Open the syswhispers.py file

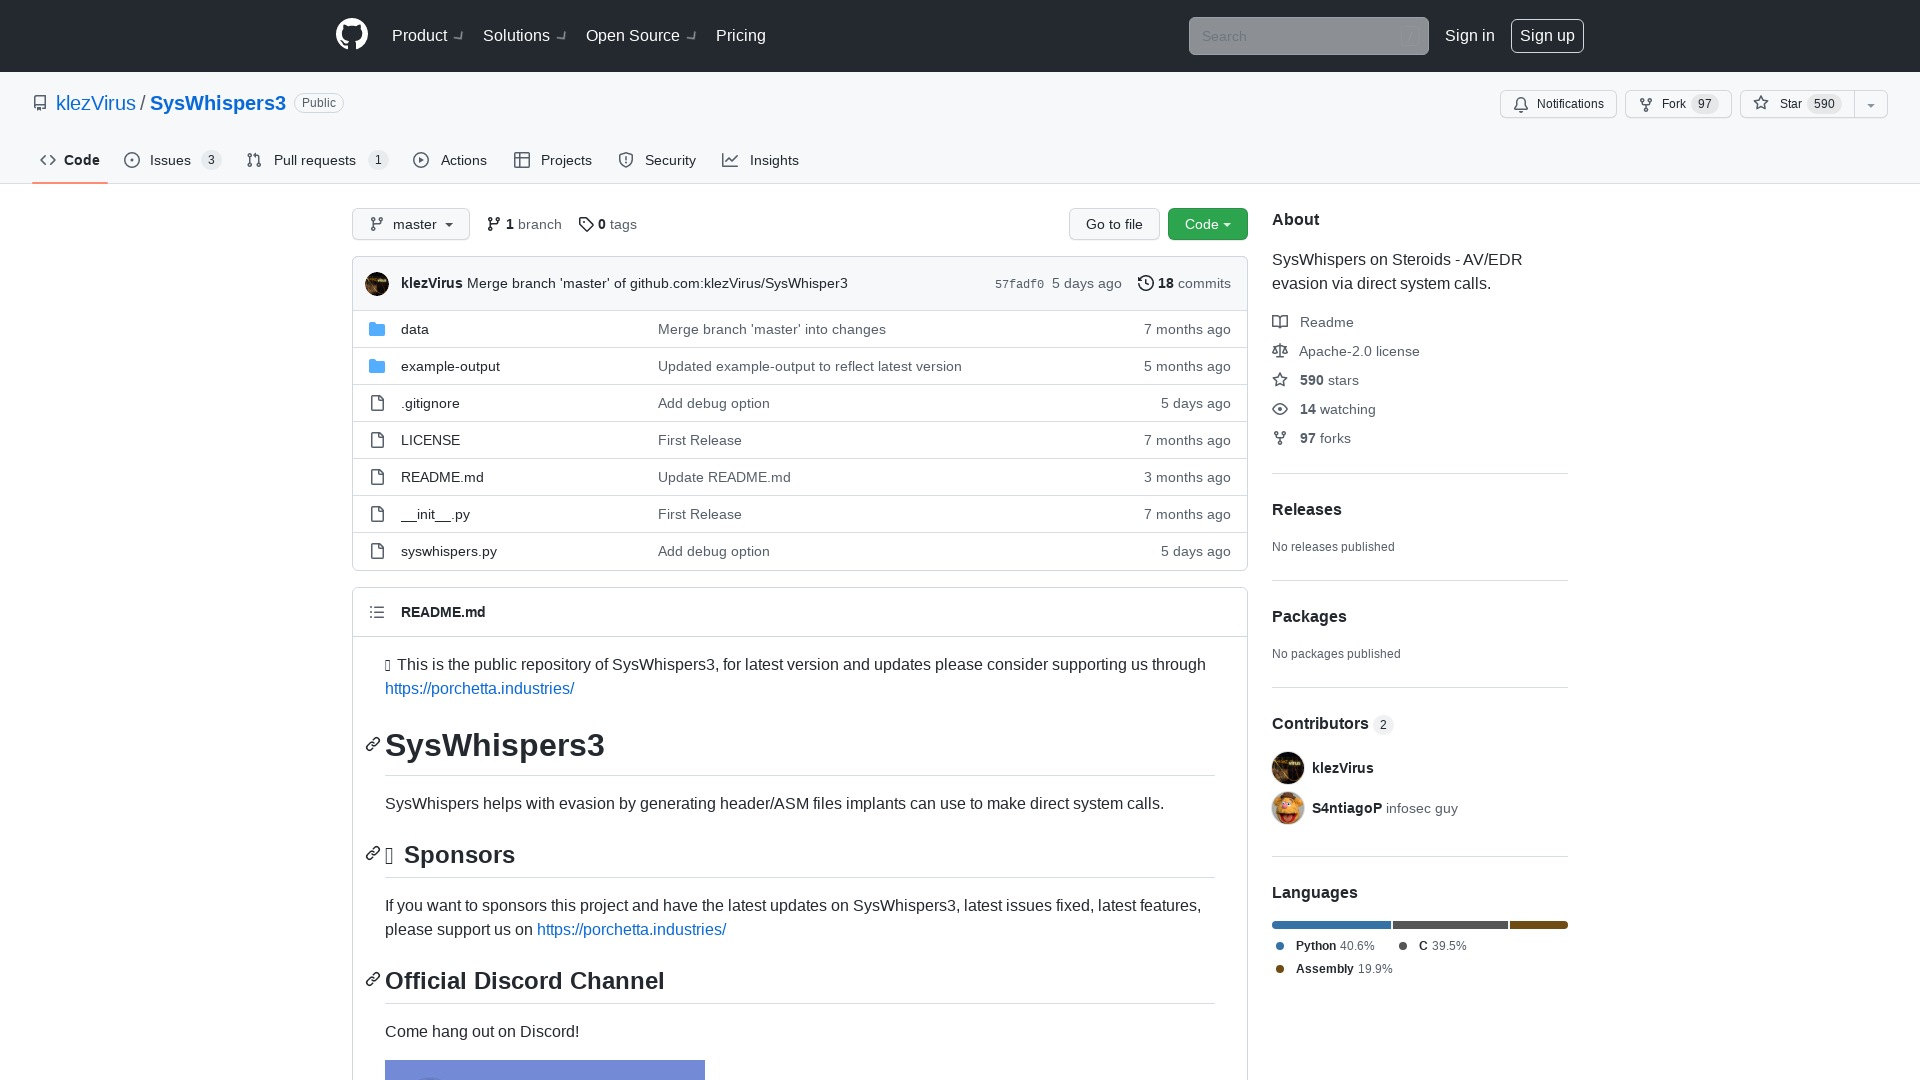[x=449, y=551]
